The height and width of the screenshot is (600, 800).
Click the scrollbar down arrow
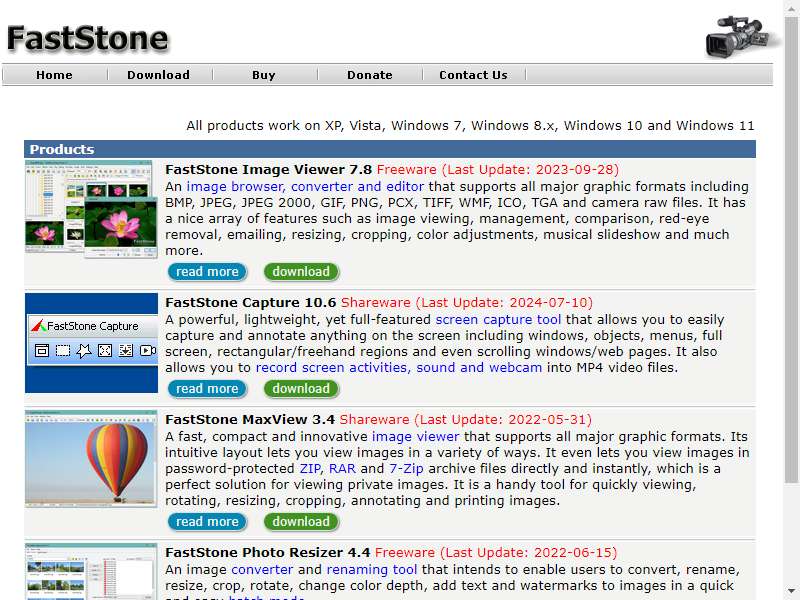pos(791,591)
